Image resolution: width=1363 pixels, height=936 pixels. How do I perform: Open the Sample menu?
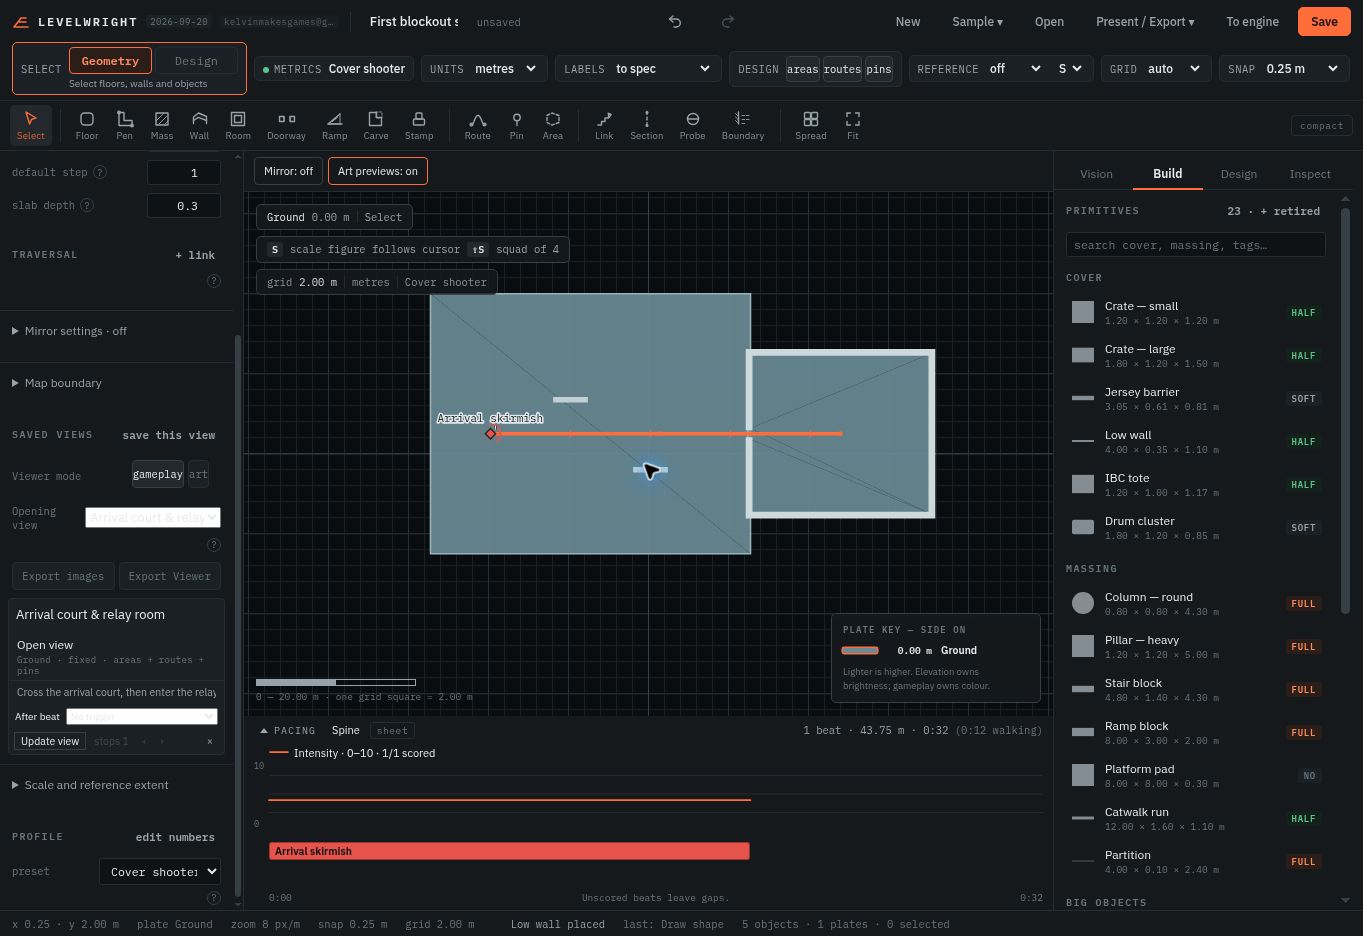pyautogui.click(x=977, y=22)
